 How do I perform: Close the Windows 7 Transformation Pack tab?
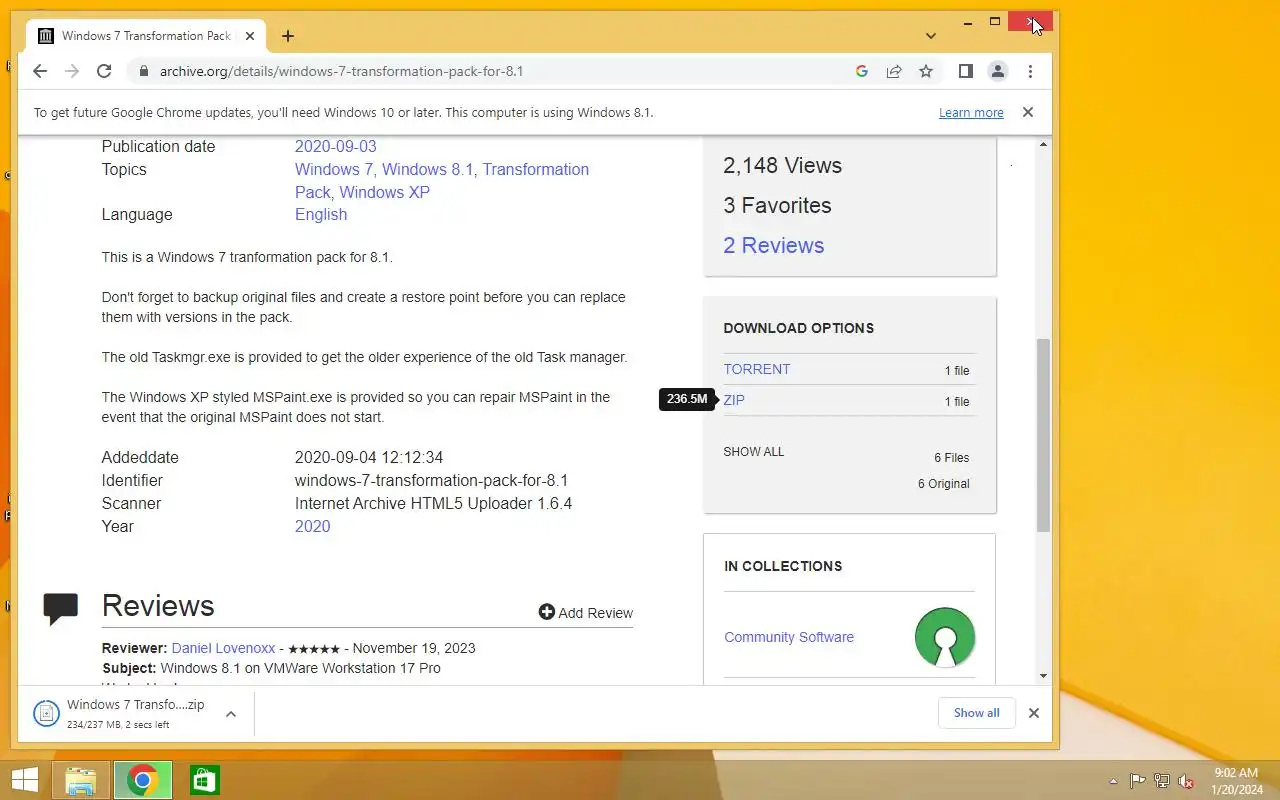tap(250, 36)
